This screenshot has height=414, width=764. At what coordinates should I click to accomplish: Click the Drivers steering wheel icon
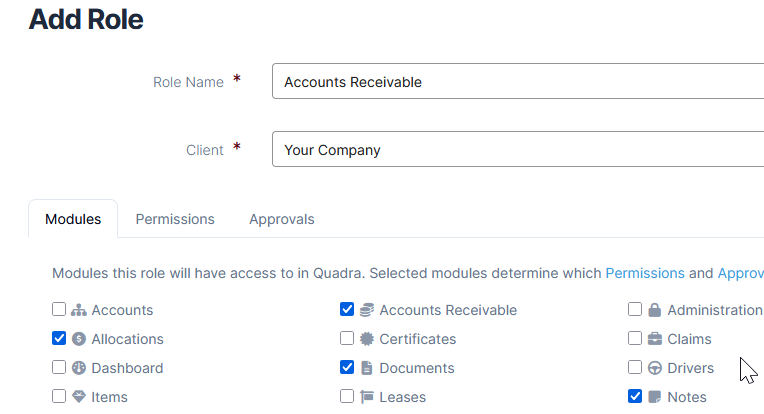click(x=655, y=368)
